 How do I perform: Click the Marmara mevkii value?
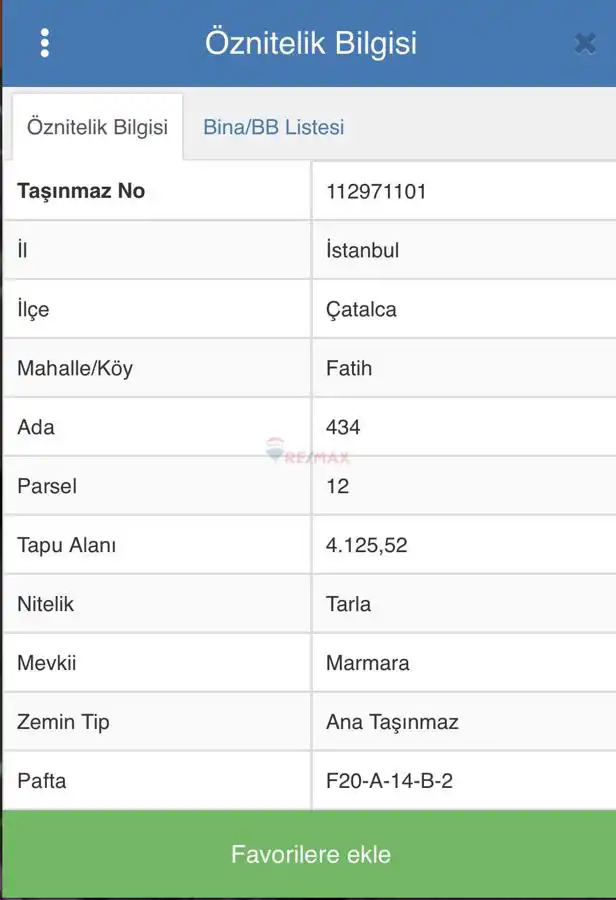tap(367, 663)
